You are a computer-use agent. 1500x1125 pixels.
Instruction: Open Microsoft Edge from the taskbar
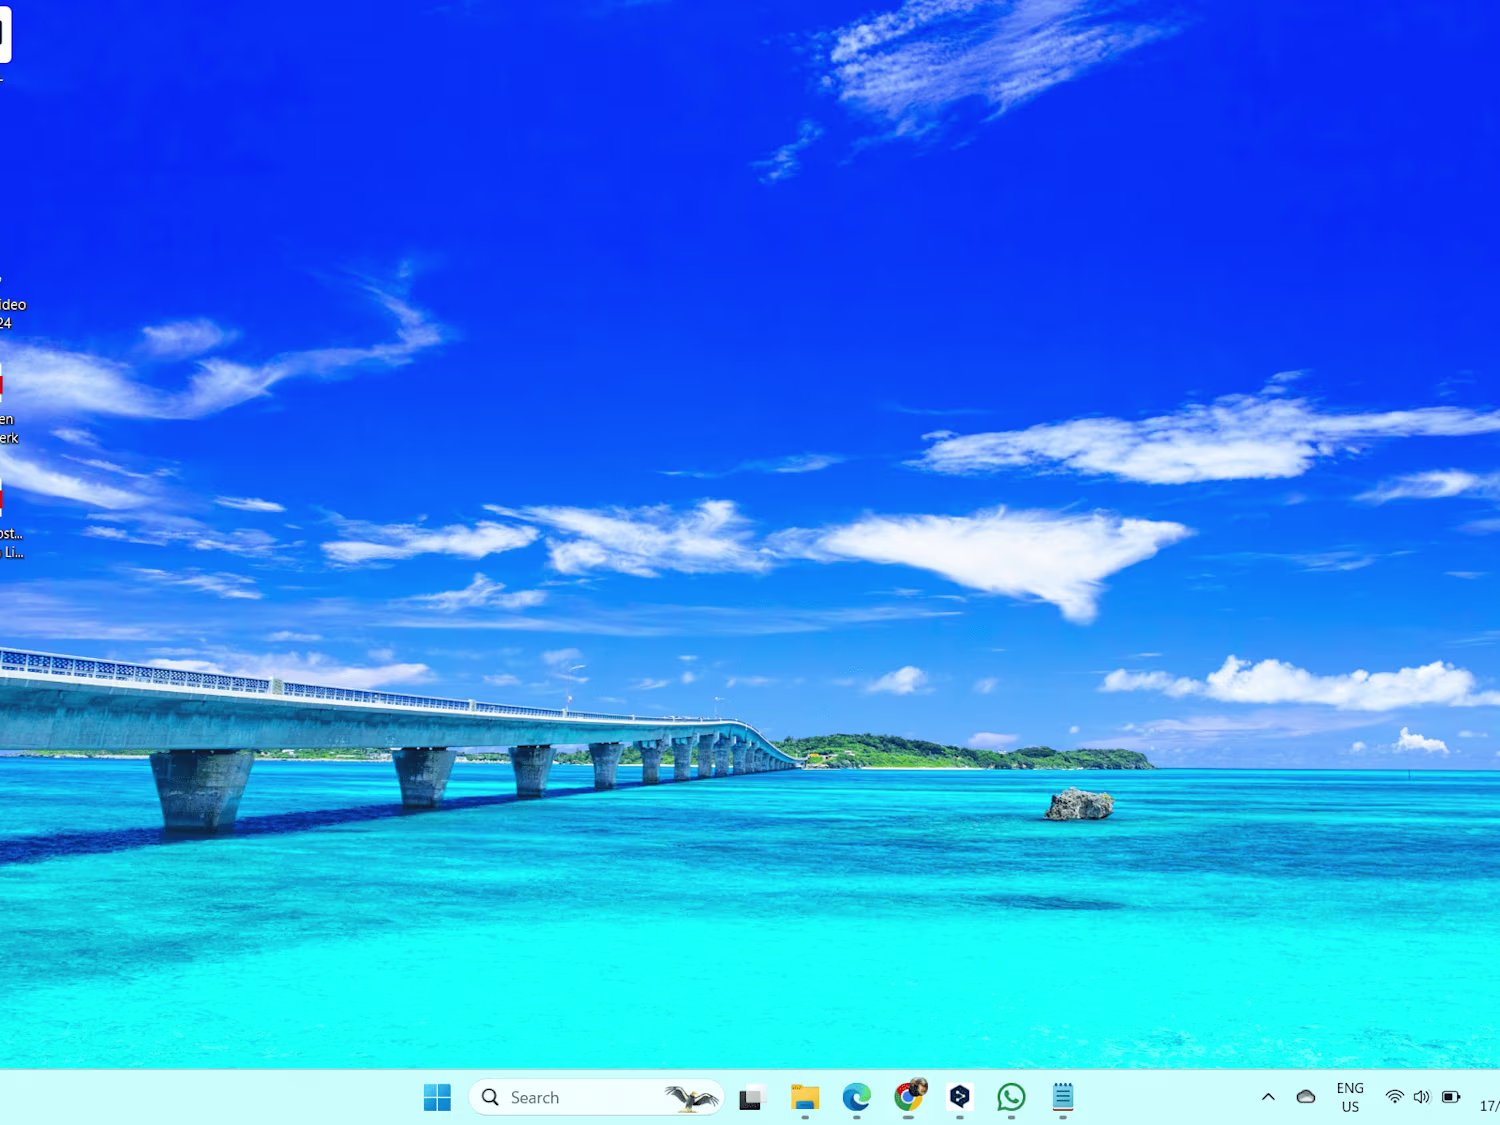pyautogui.click(x=857, y=1097)
